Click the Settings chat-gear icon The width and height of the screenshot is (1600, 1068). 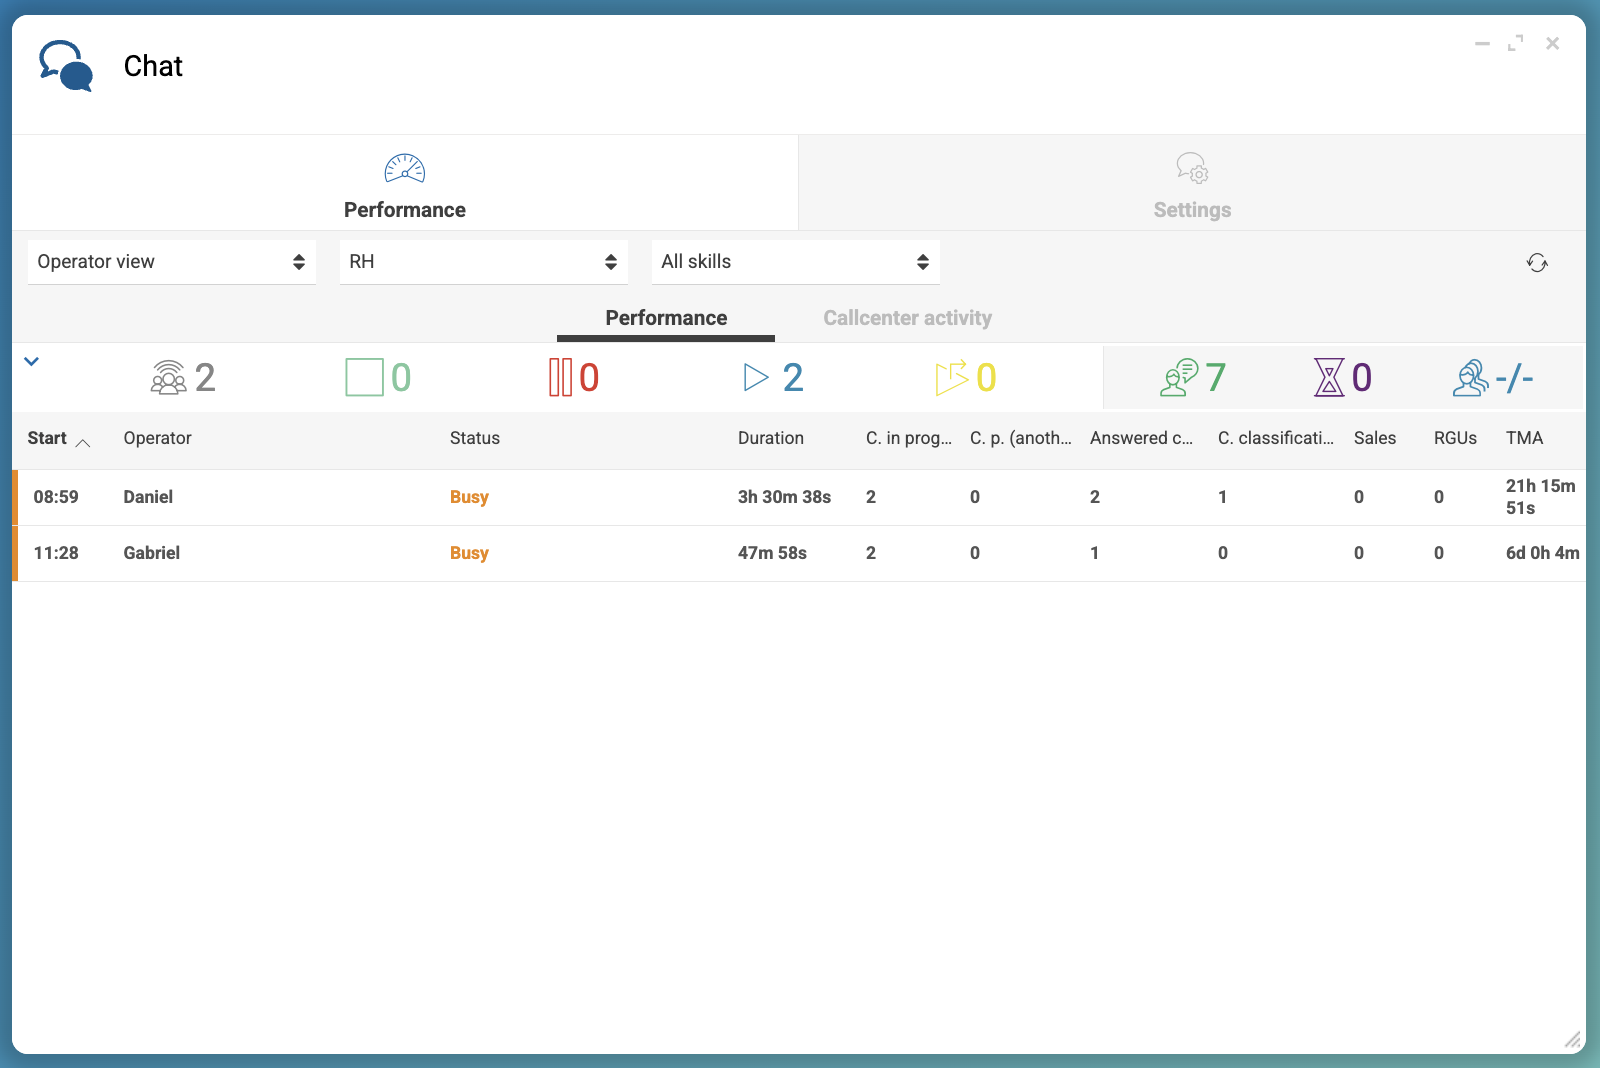1192,167
